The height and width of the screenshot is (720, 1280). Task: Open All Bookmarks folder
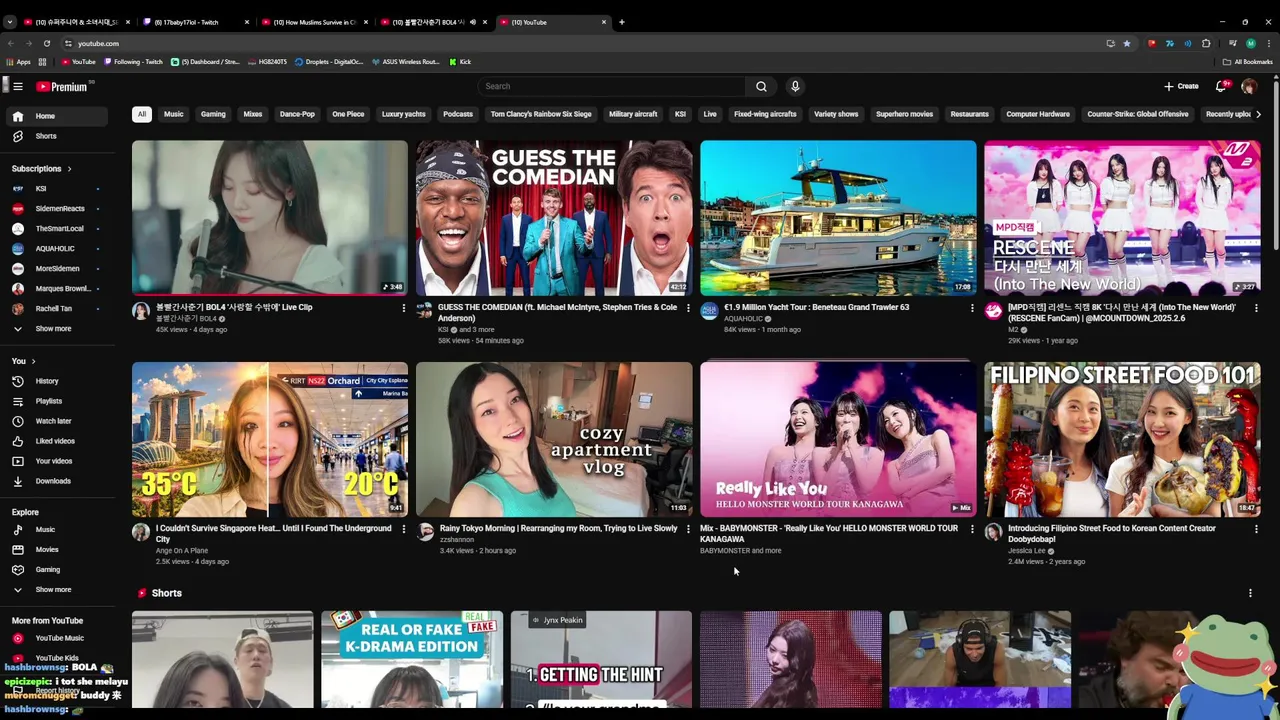point(1247,62)
